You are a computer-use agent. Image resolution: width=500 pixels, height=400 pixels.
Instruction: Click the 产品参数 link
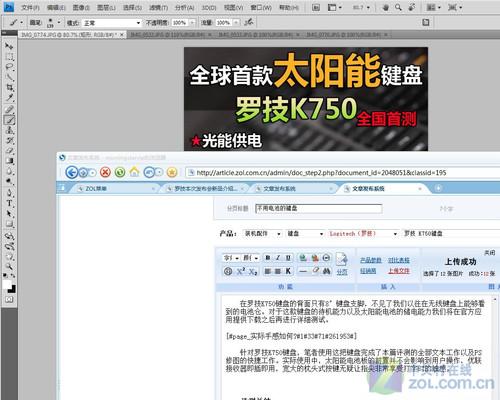click(371, 260)
